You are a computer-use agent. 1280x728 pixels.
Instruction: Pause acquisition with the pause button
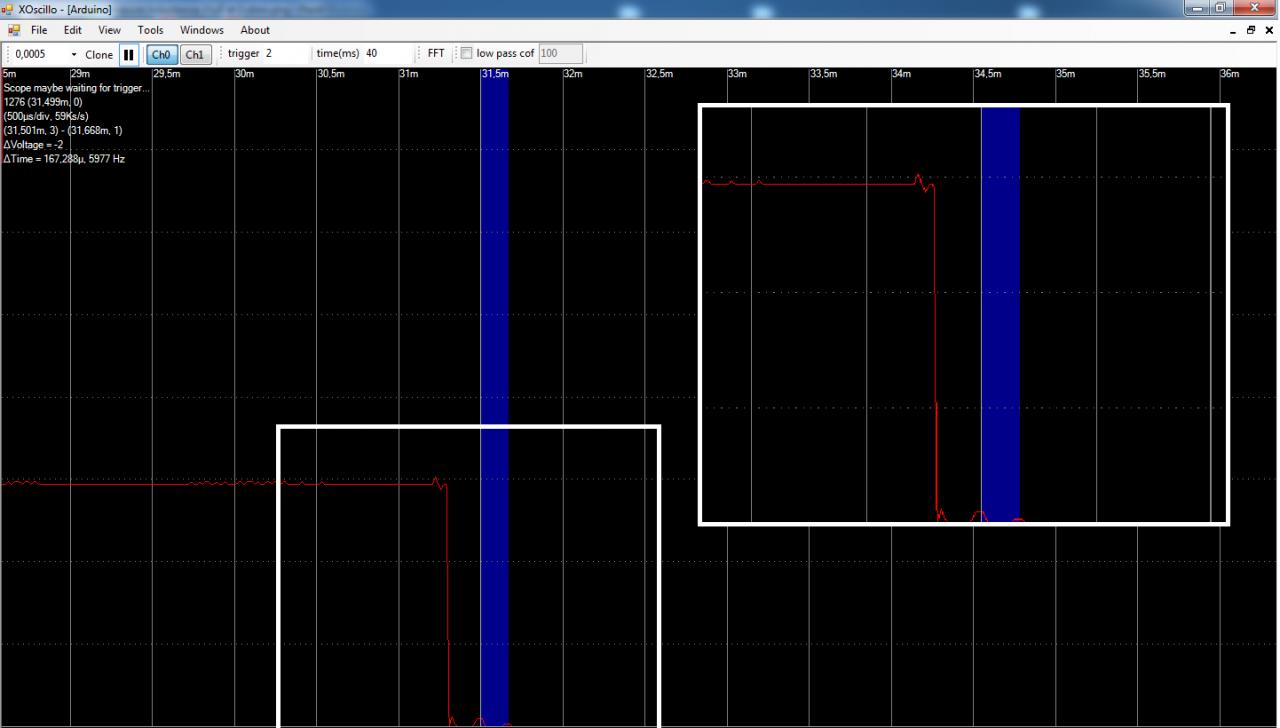(129, 54)
